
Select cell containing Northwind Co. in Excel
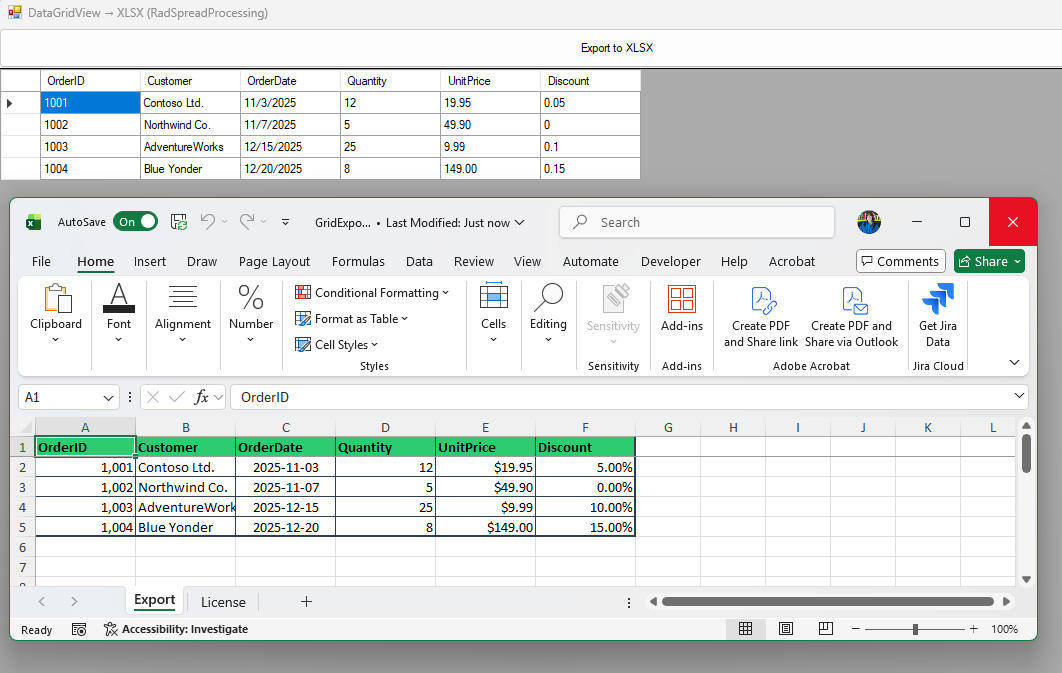click(x=186, y=487)
